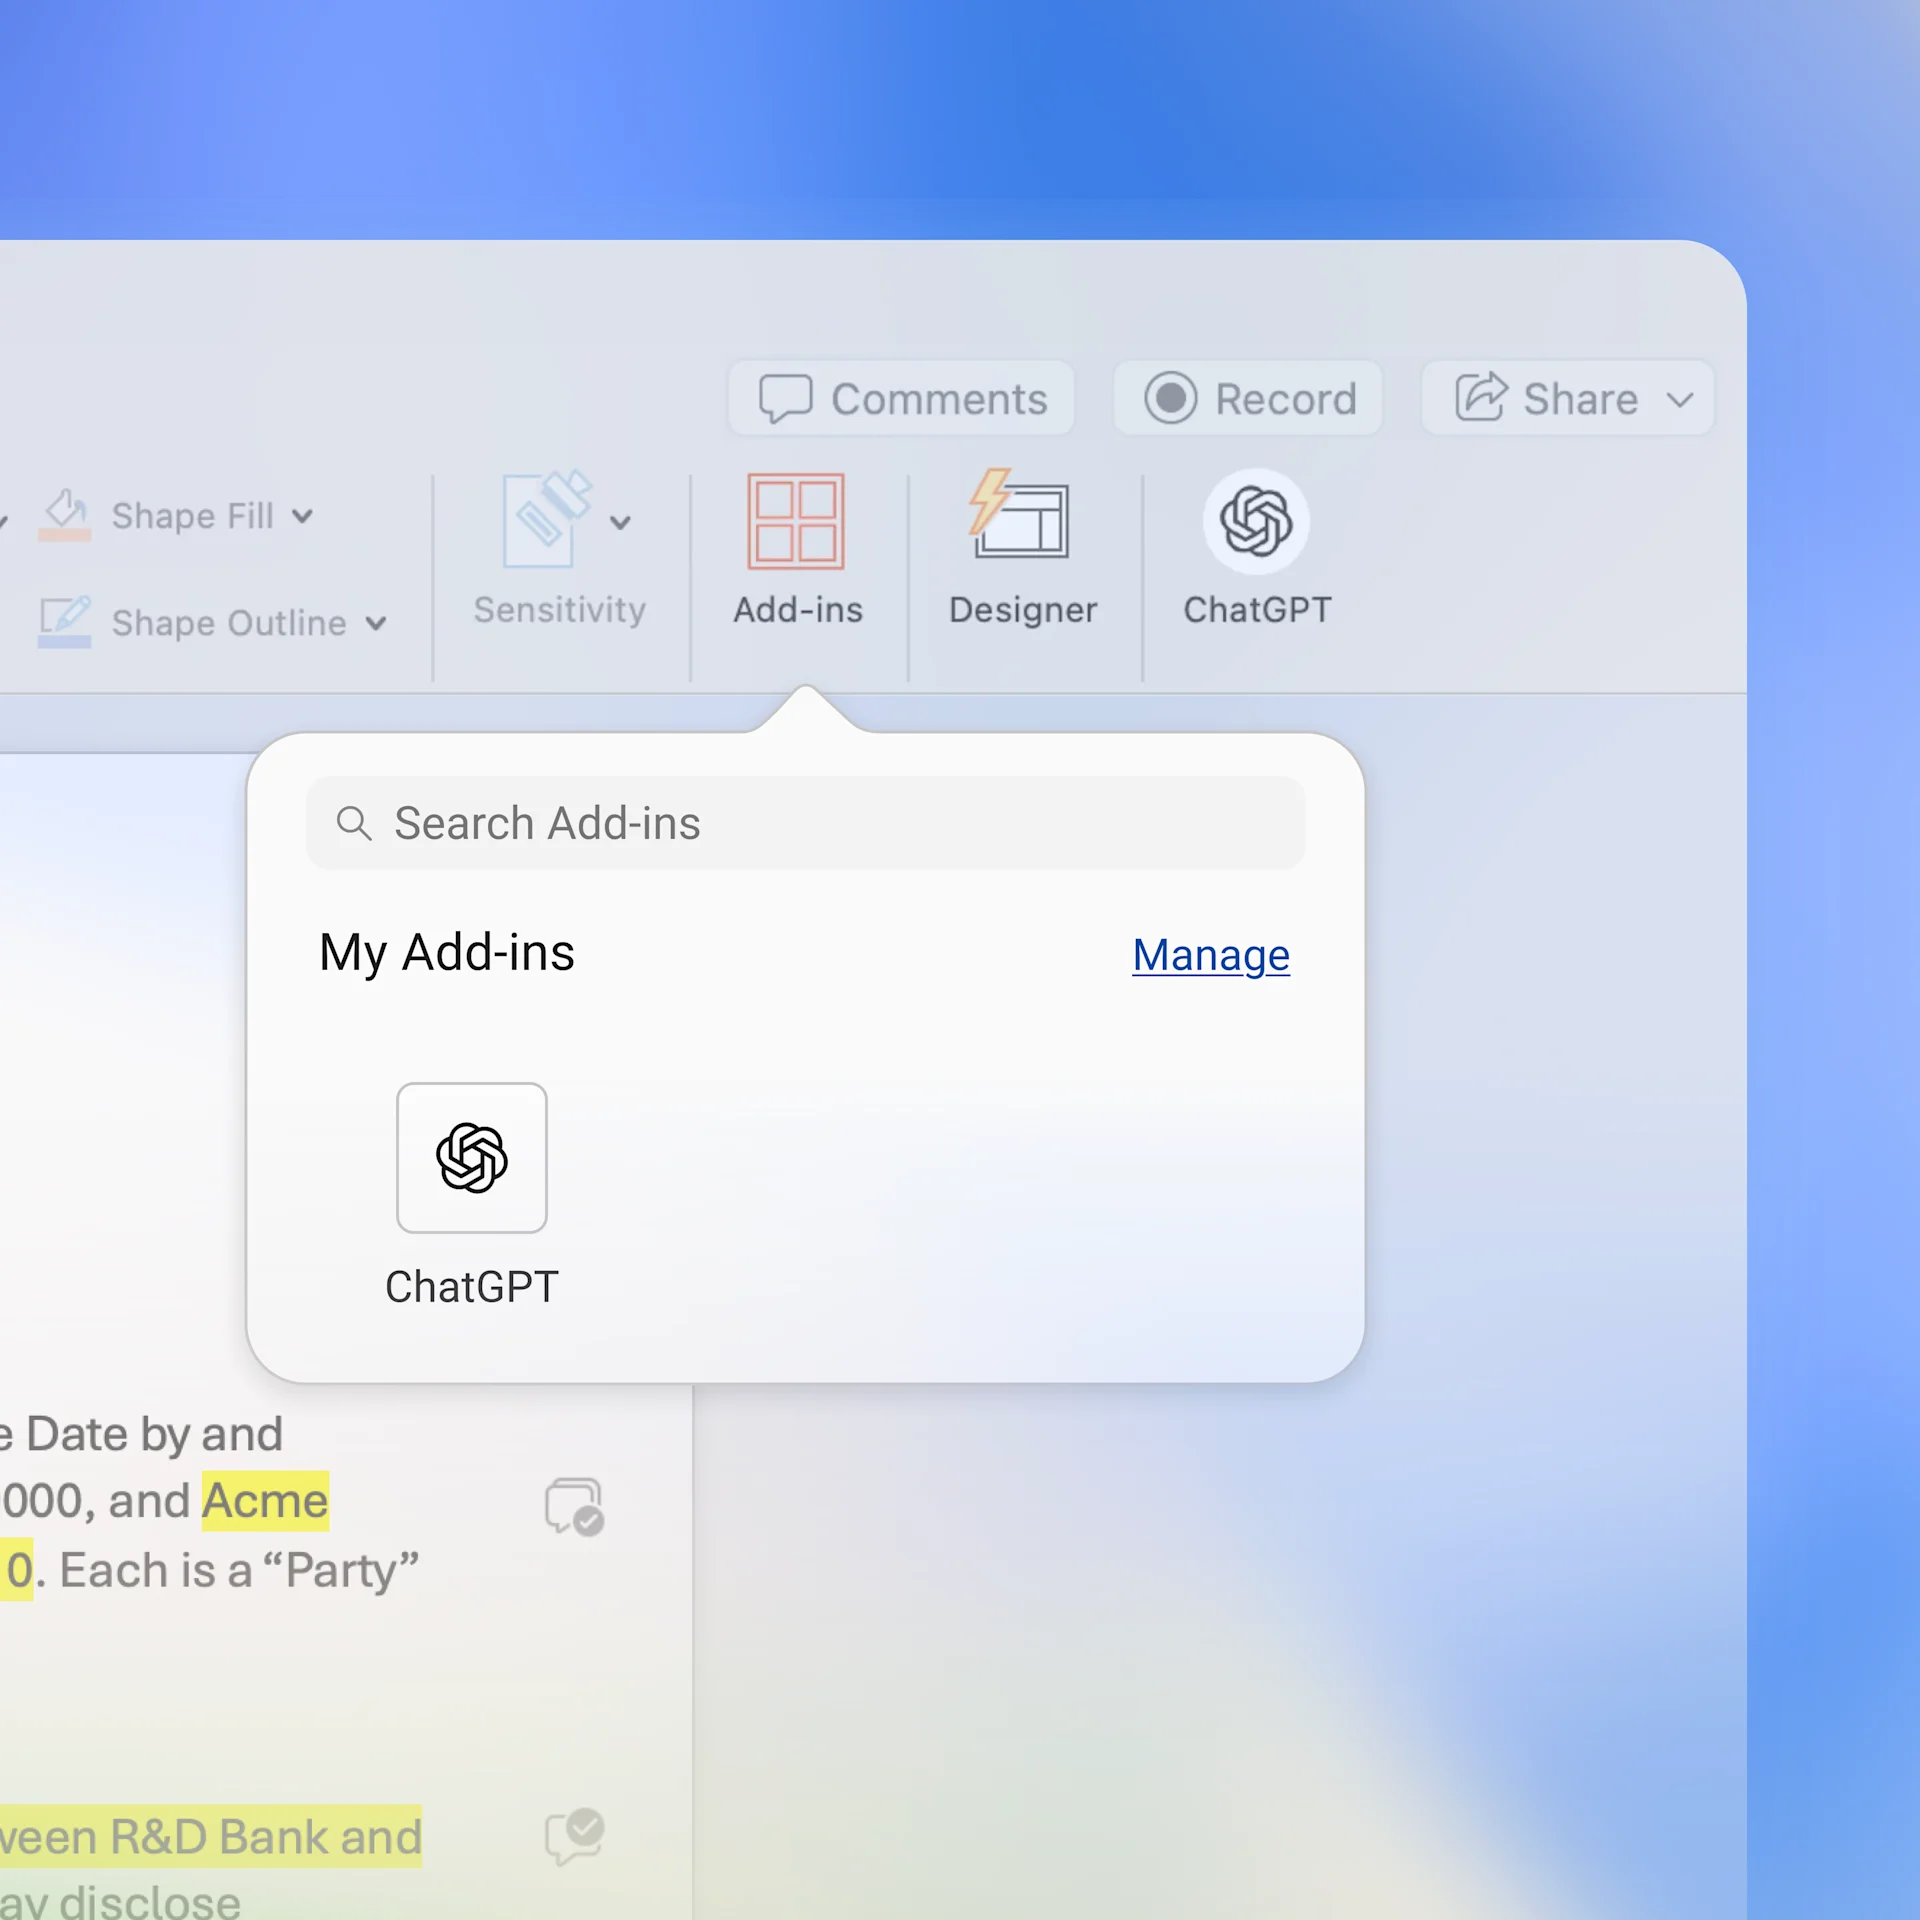Start recording with Record button
The height and width of the screenshot is (1920, 1920).
click(x=1249, y=398)
